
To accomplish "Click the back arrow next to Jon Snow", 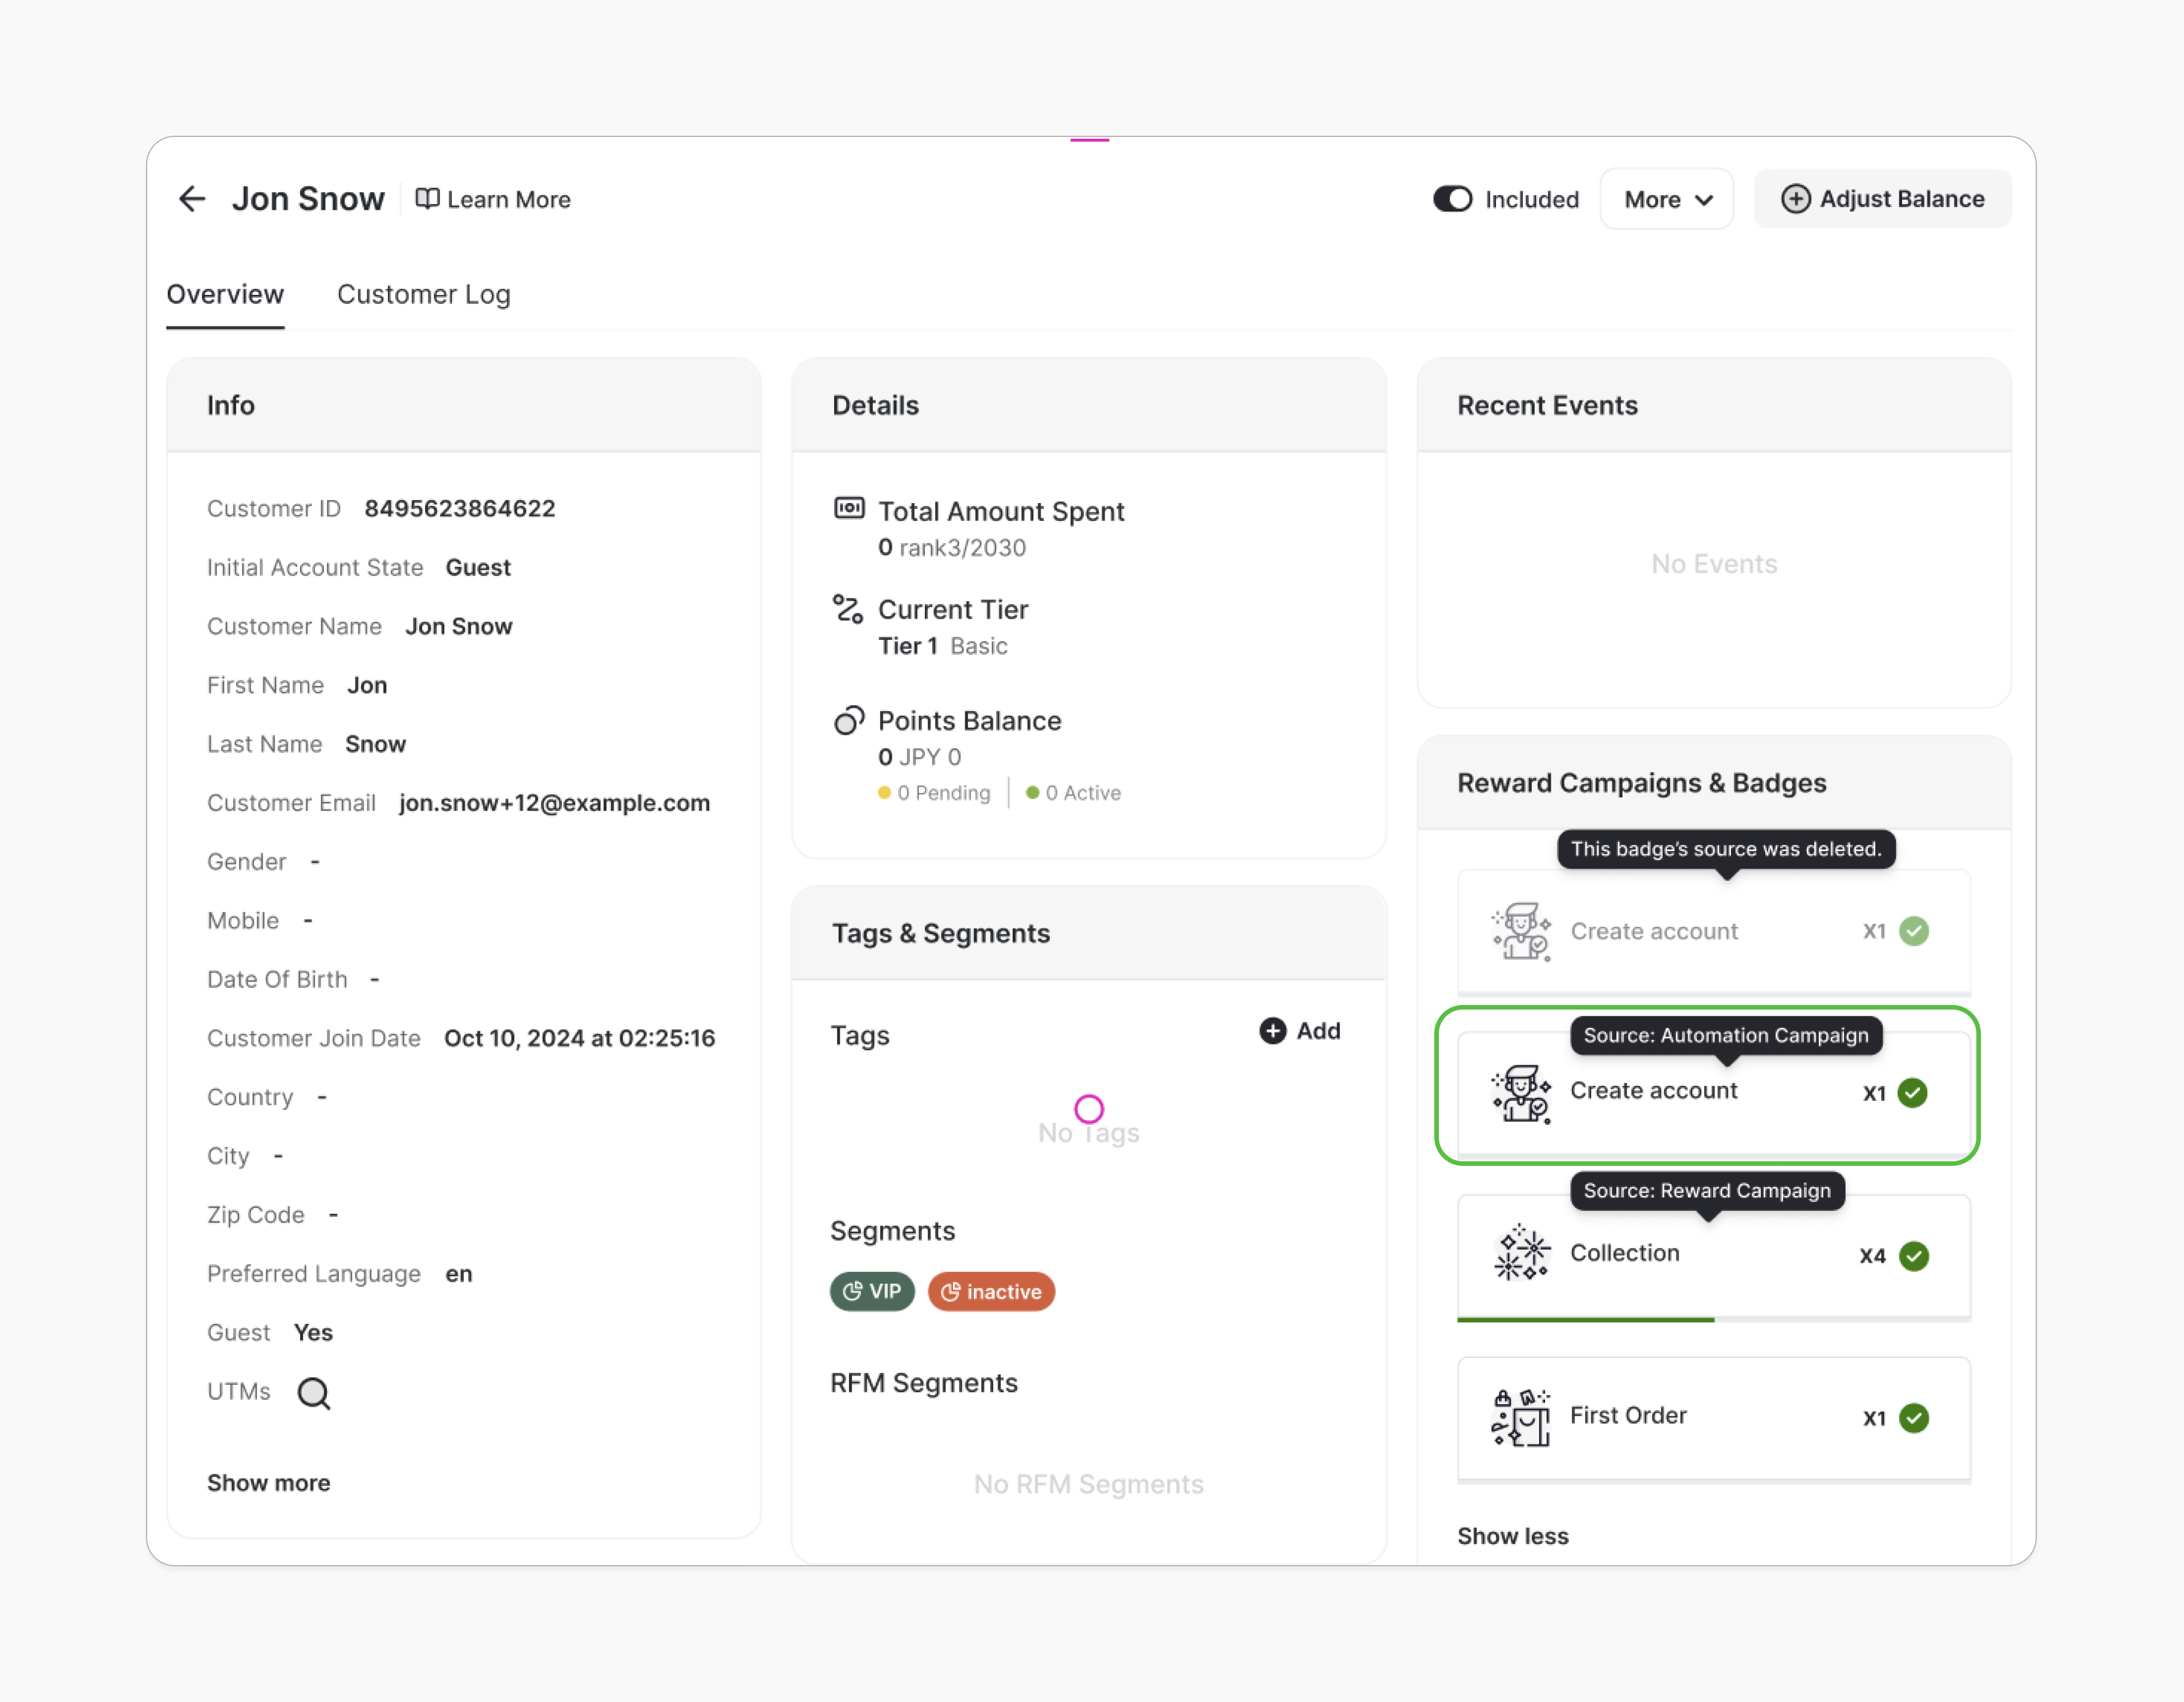I will [x=192, y=199].
